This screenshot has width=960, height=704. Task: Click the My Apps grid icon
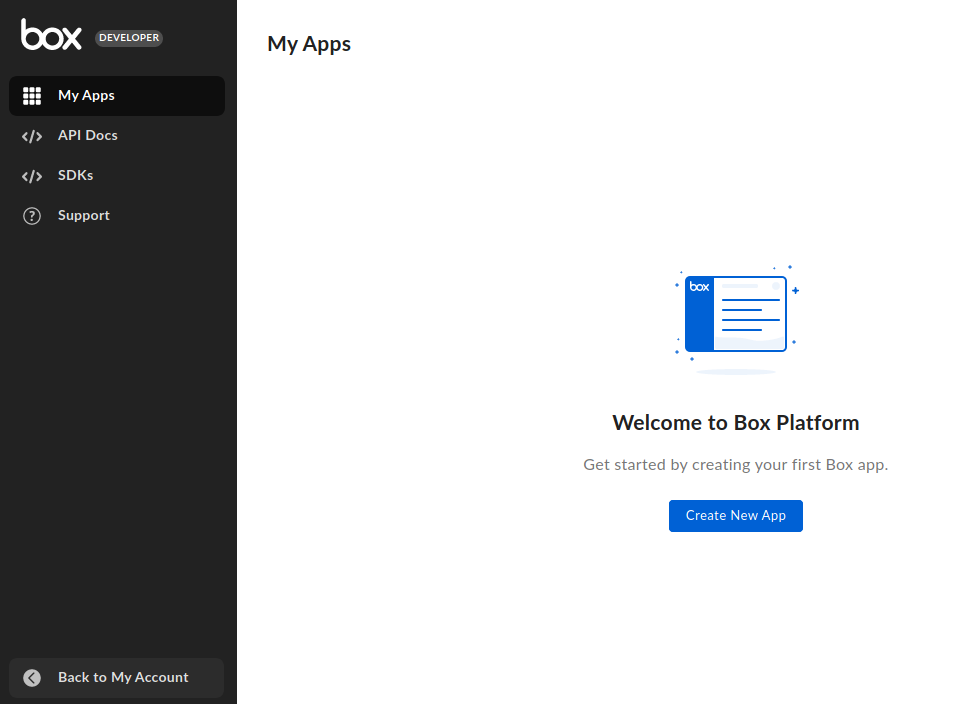[31, 95]
